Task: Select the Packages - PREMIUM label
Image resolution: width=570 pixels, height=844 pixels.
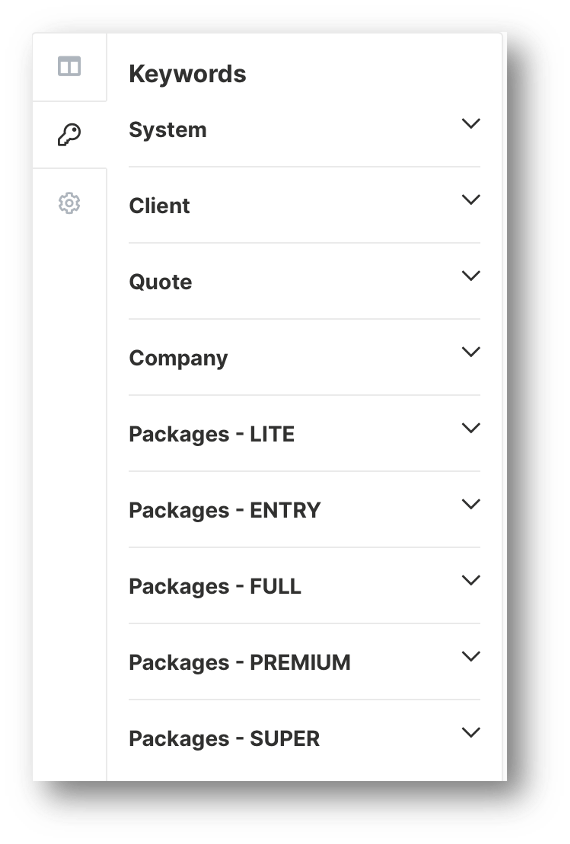Action: (240, 663)
